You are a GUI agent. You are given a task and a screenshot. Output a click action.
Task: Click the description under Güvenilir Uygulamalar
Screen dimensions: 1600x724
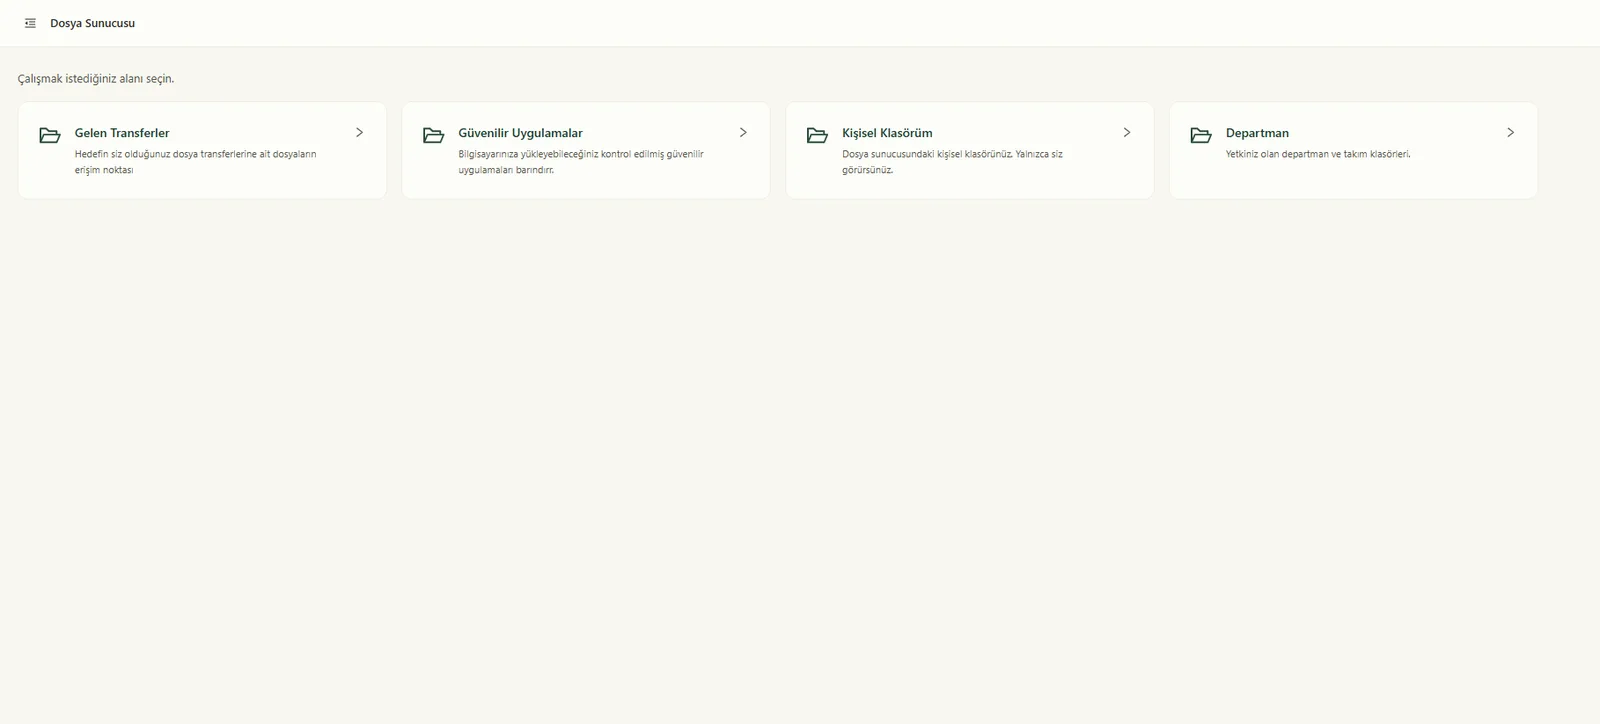tap(581, 162)
